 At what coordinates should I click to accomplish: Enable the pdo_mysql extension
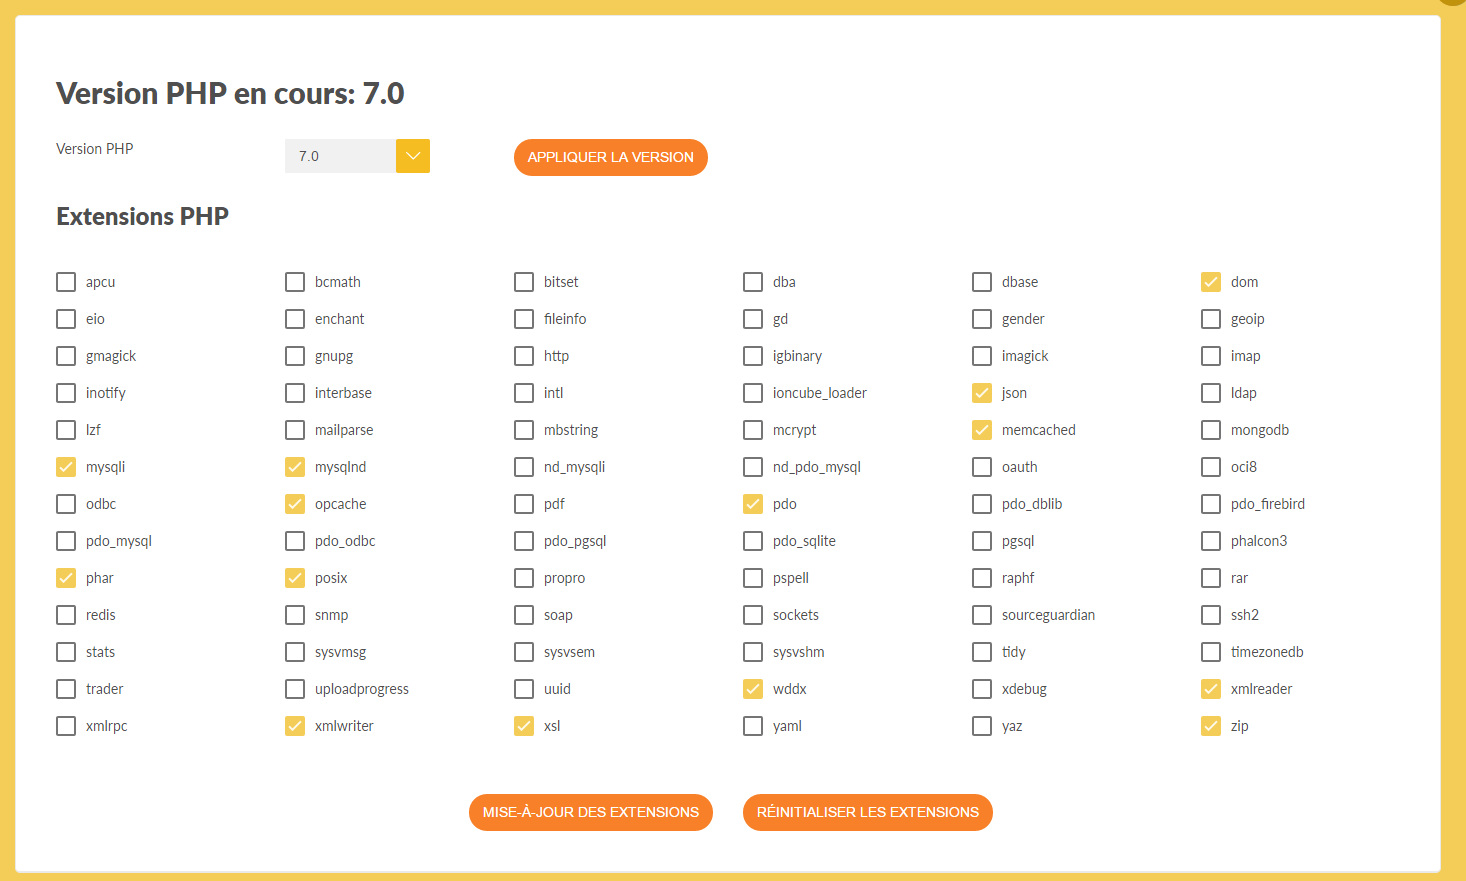66,540
